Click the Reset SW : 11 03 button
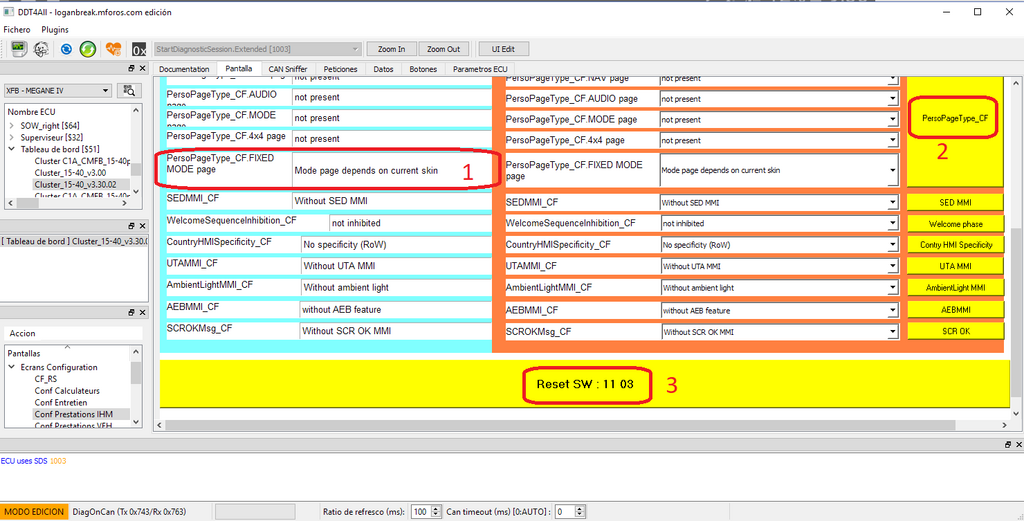The height and width of the screenshot is (521, 1024). point(584,384)
